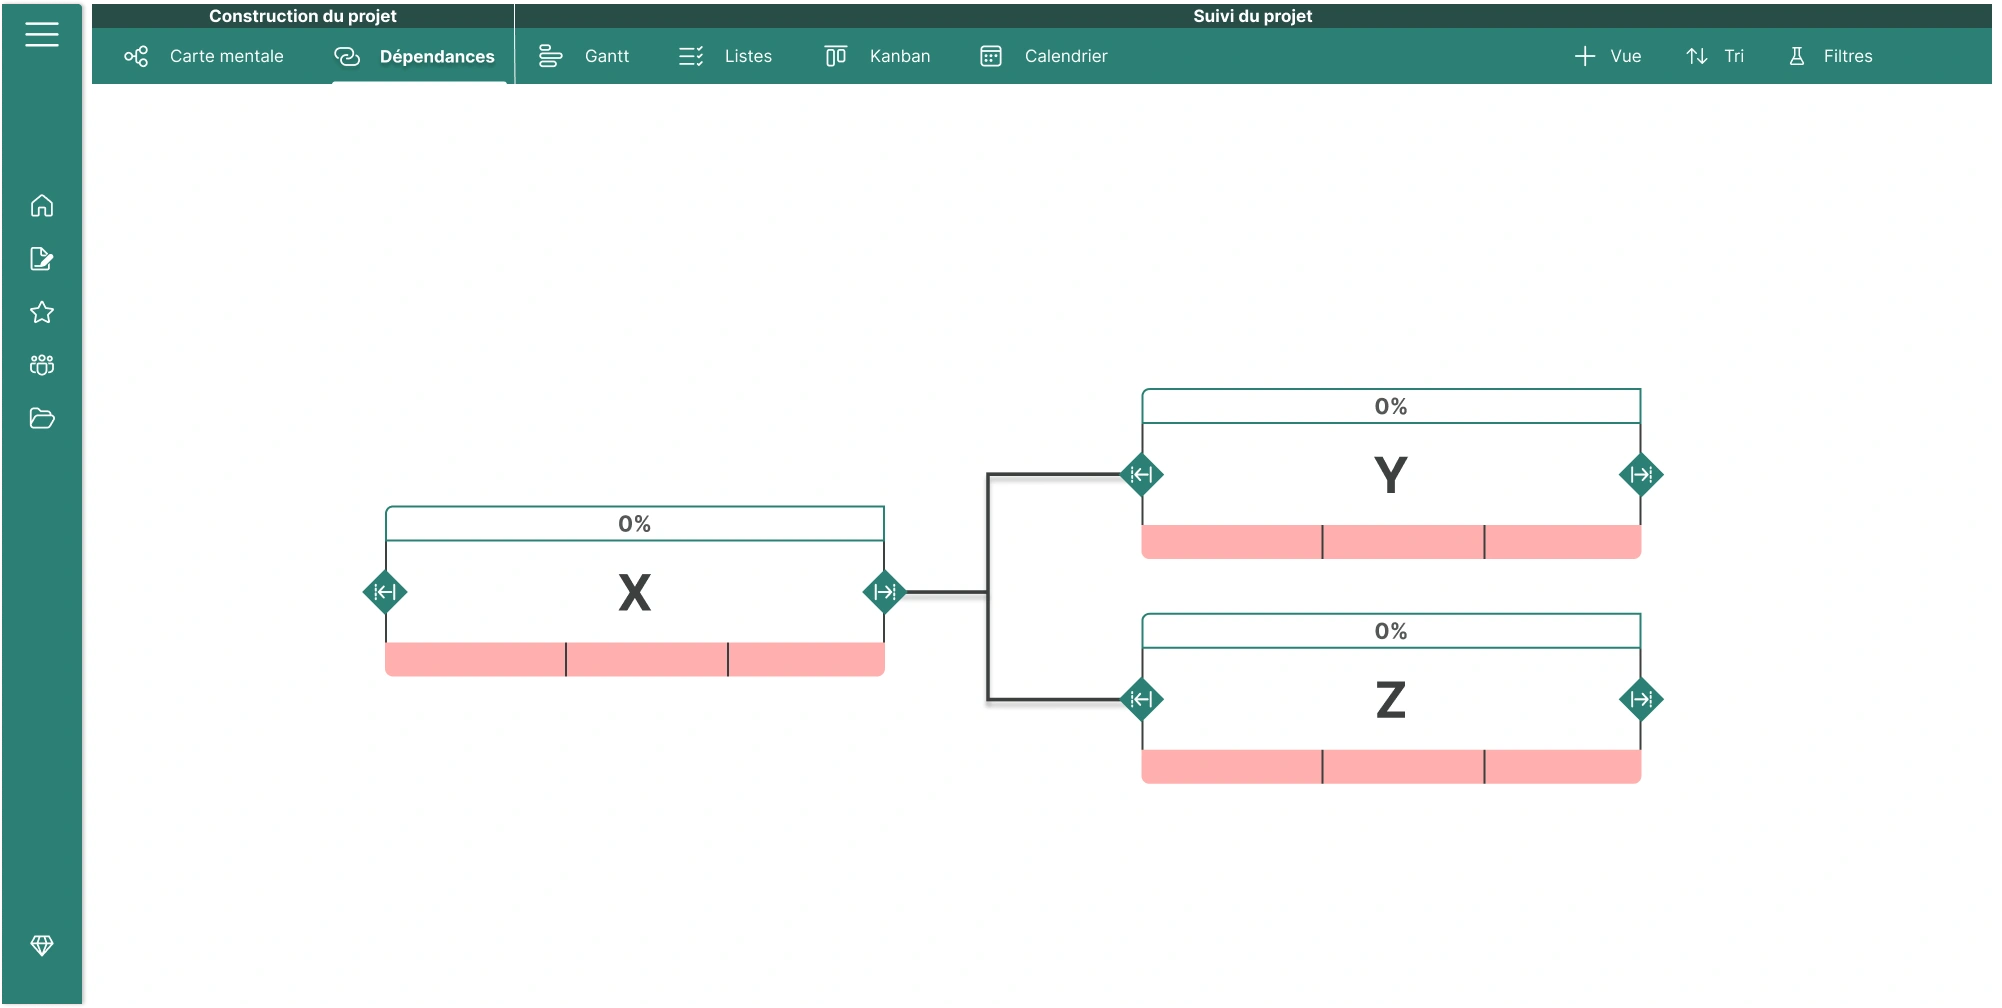The width and height of the screenshot is (2002, 1008).
Task: Click the right end connector of task X
Action: [x=885, y=592]
